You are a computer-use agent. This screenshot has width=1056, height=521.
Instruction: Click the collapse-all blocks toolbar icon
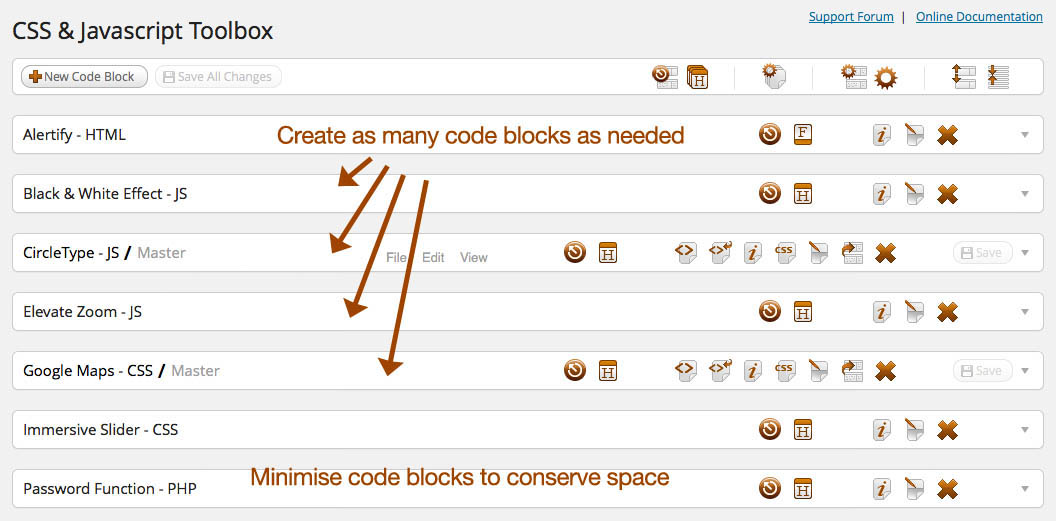coord(997,78)
